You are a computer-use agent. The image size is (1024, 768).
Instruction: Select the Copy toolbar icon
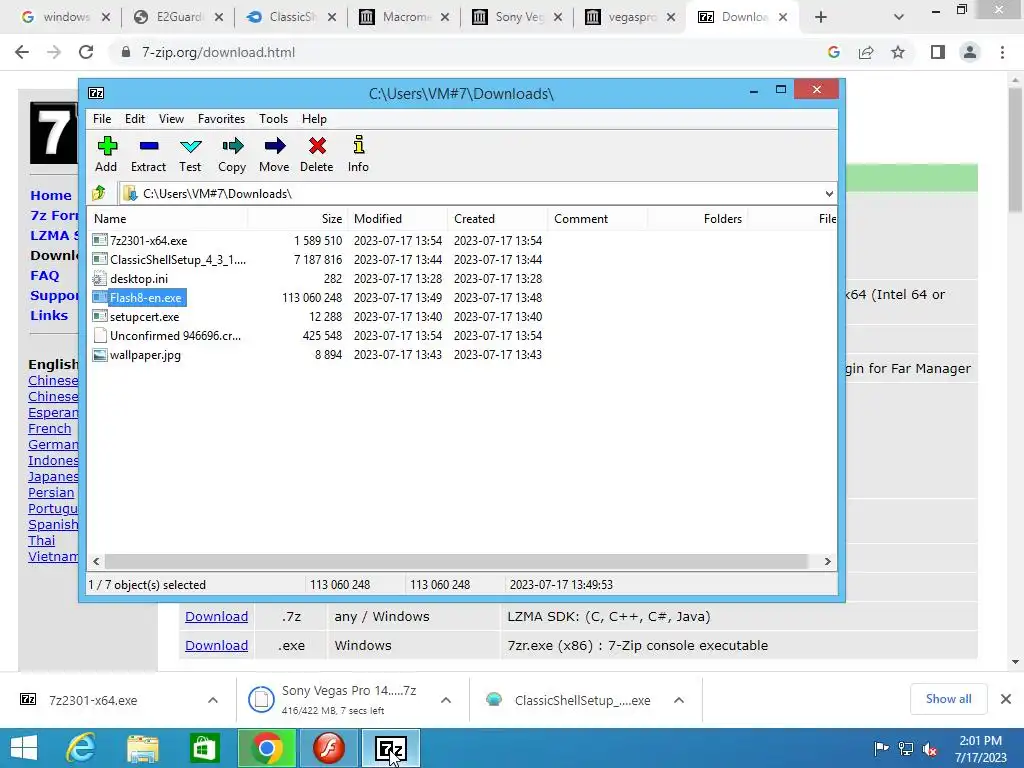[232, 154]
